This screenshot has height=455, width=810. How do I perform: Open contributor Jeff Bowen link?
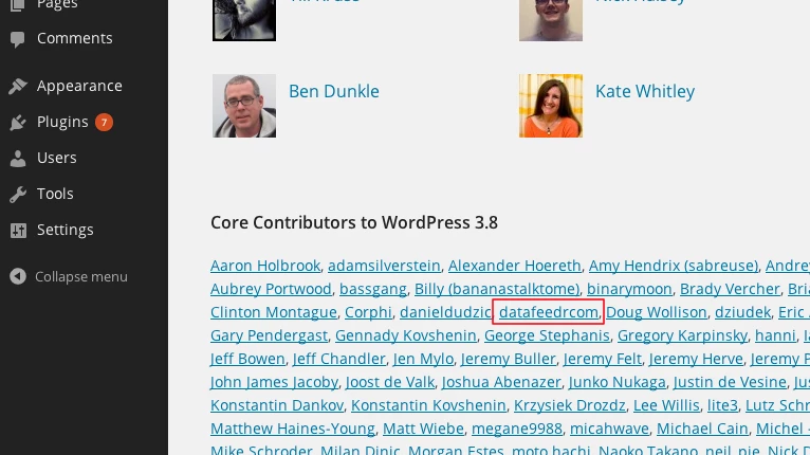[247, 358]
